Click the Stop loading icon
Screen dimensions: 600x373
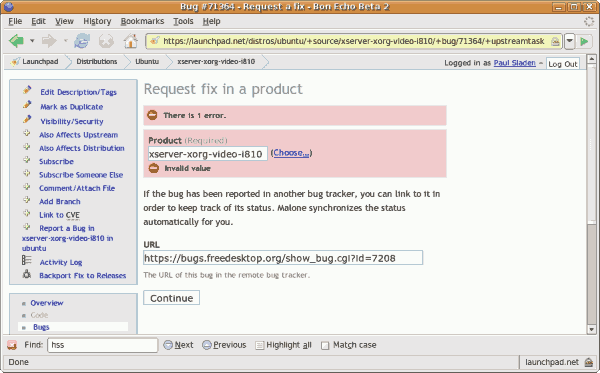106,41
